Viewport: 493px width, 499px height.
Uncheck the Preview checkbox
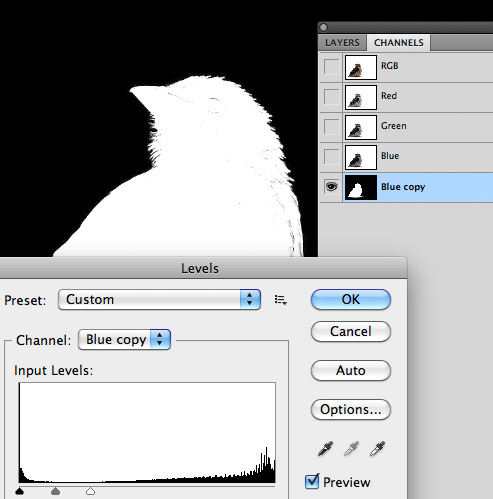(312, 482)
